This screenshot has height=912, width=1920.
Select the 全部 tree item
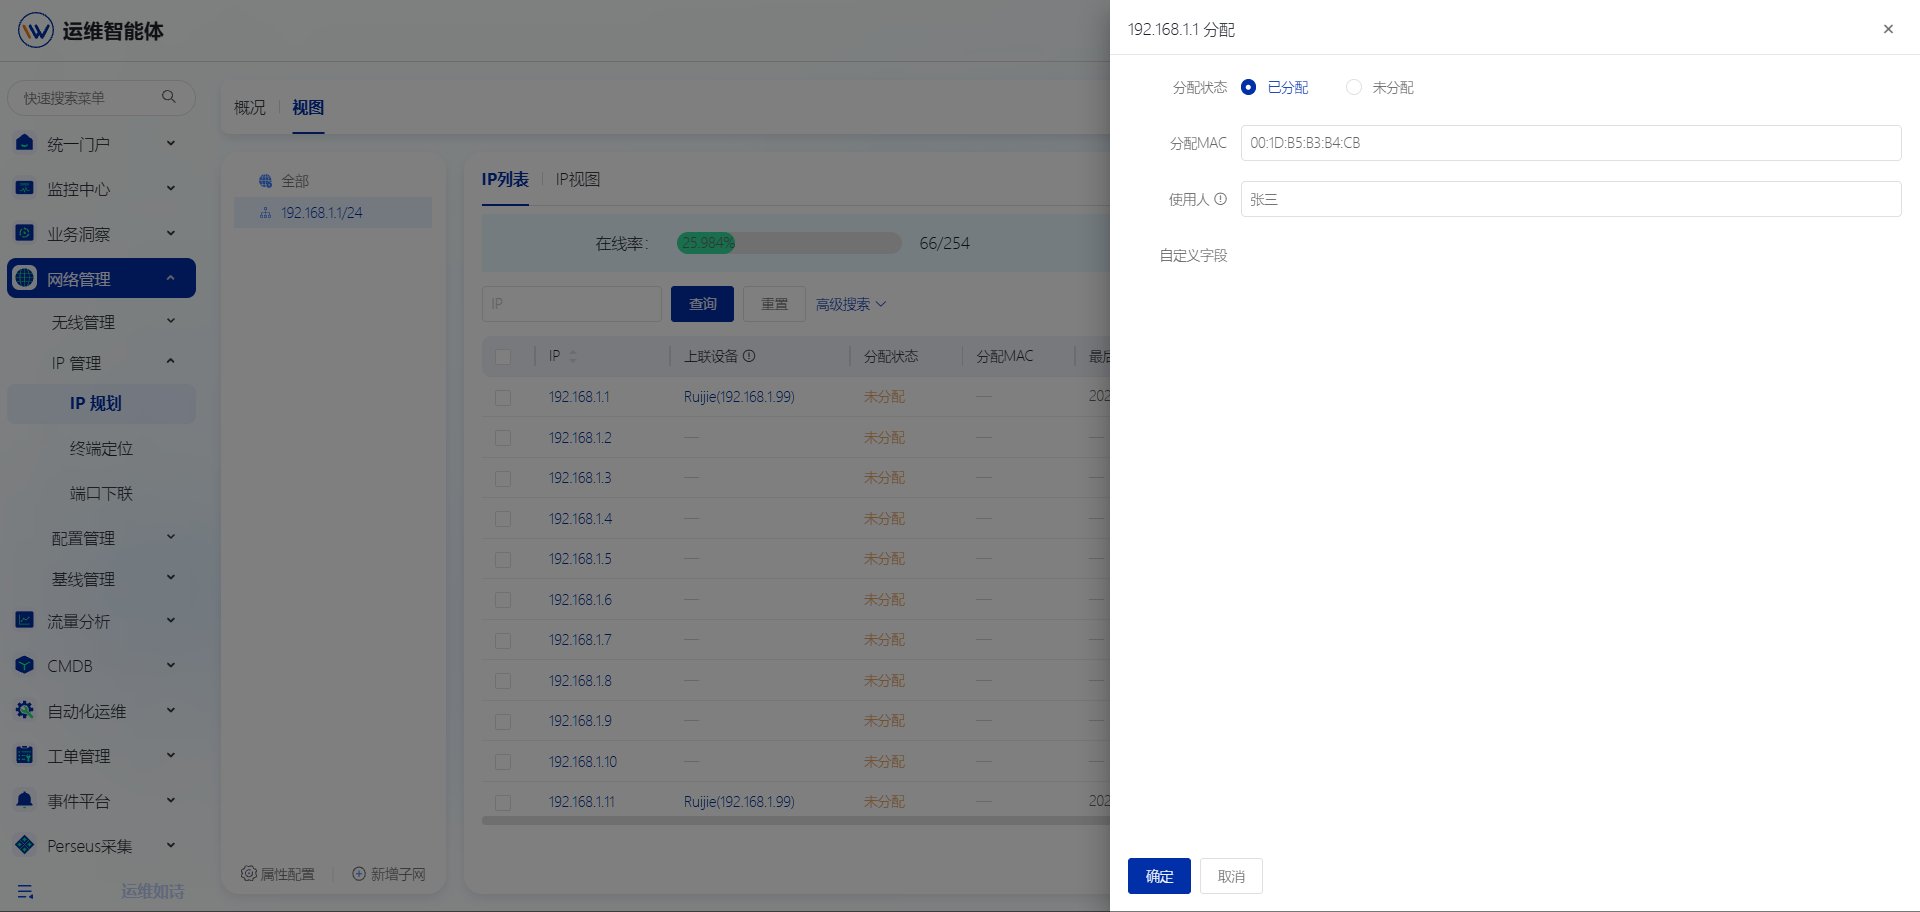click(x=295, y=181)
